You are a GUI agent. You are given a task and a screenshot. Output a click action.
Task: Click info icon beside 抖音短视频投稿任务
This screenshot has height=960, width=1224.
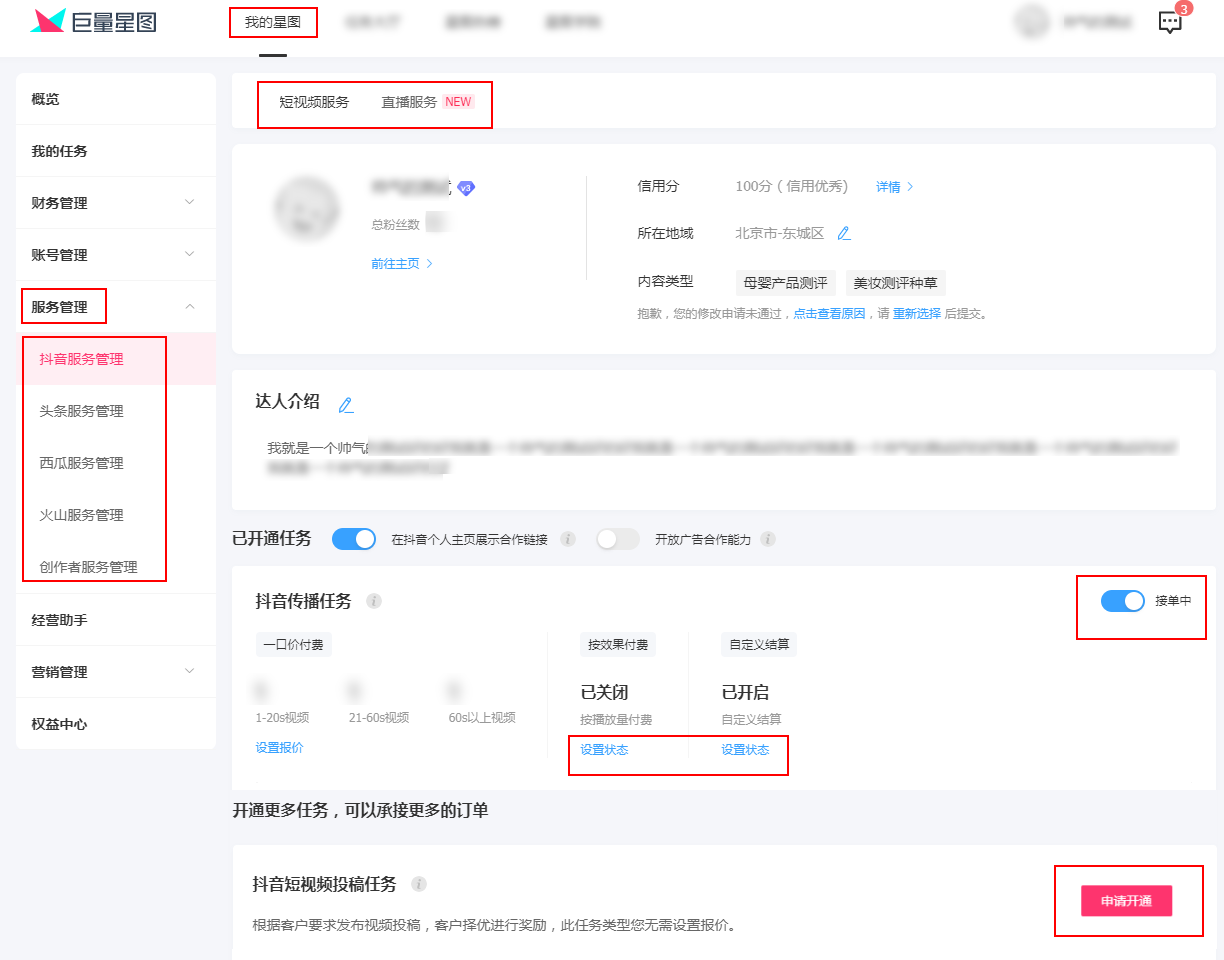click(419, 884)
